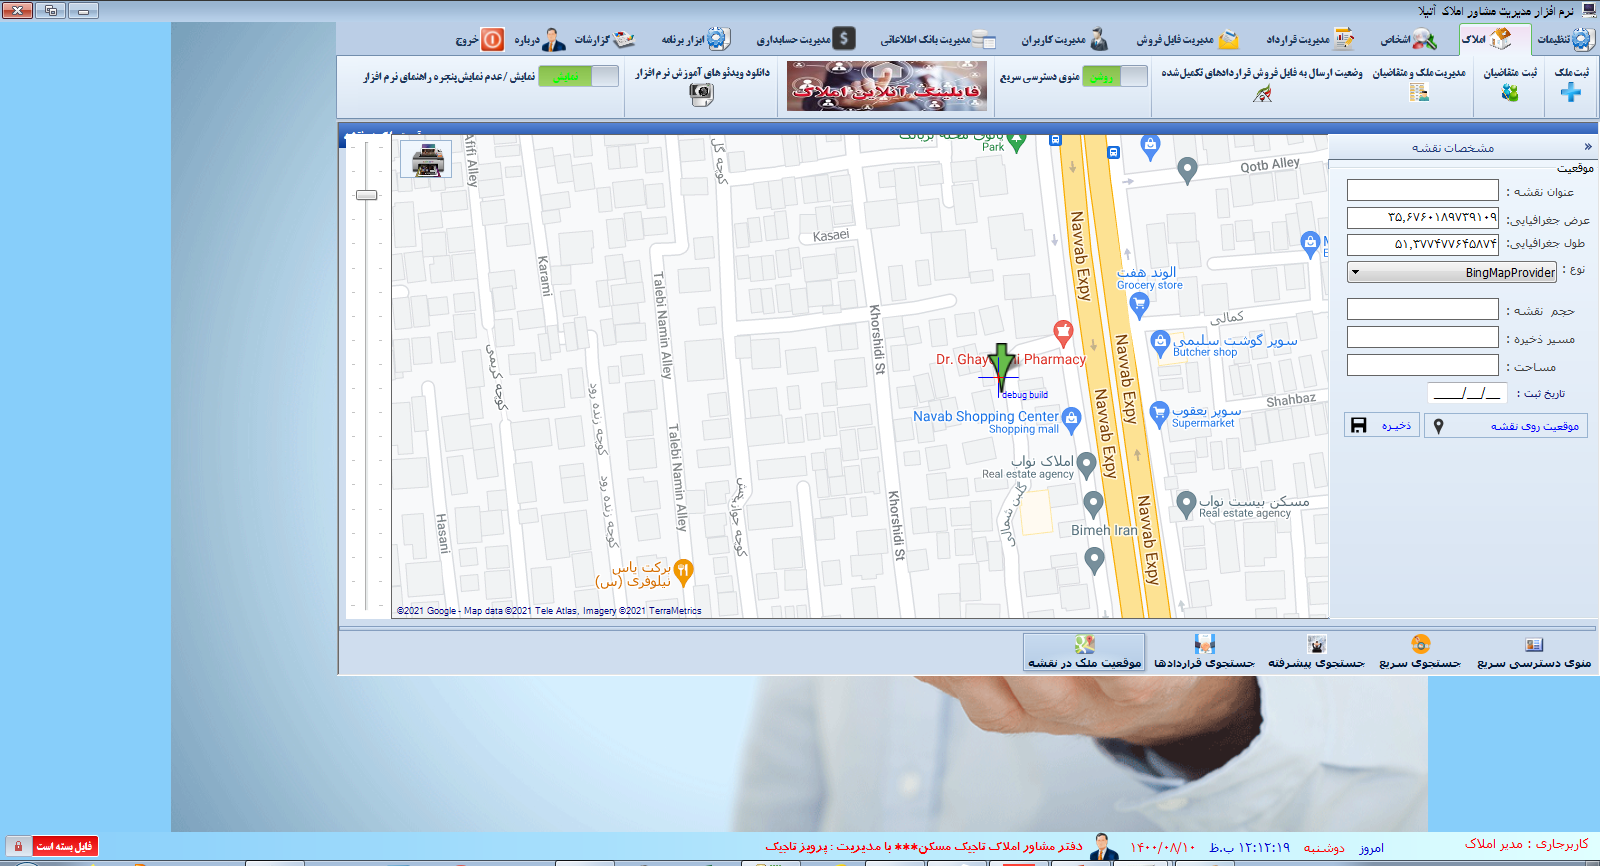
Task: Click the status bar date ۱۴۰۰/۰۸/۱۰
Action: 1163,847
